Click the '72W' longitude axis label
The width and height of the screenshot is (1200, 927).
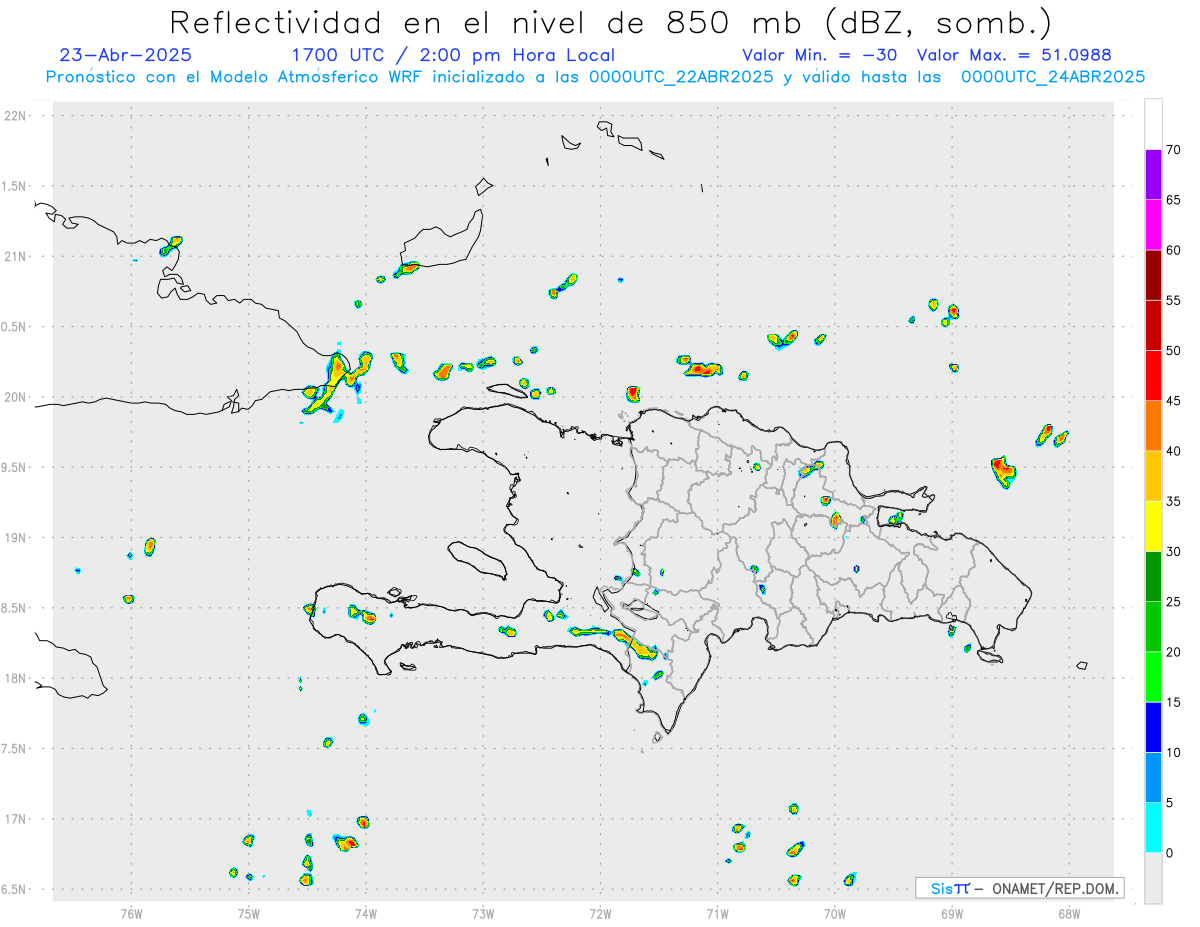[600, 912]
